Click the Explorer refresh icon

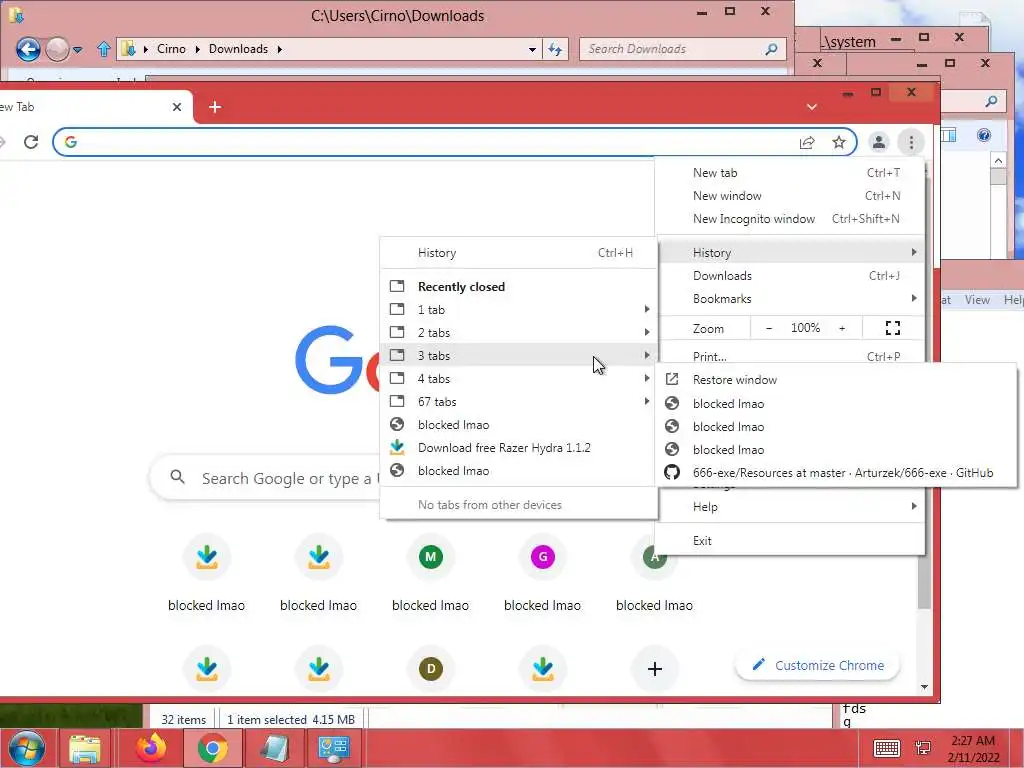tap(555, 50)
